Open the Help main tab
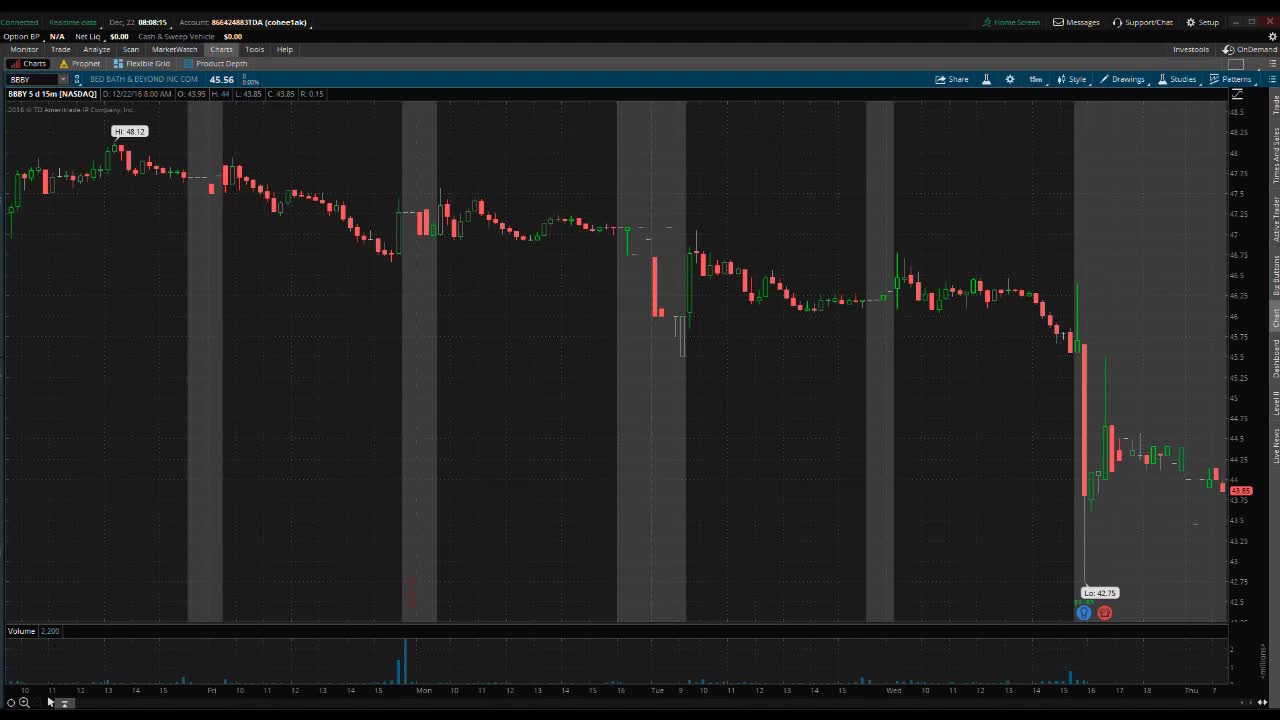 [x=285, y=49]
